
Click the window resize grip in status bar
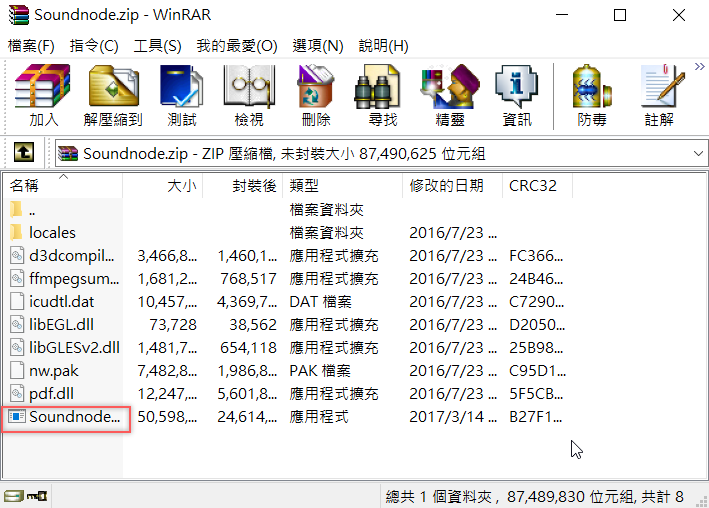(x=703, y=501)
